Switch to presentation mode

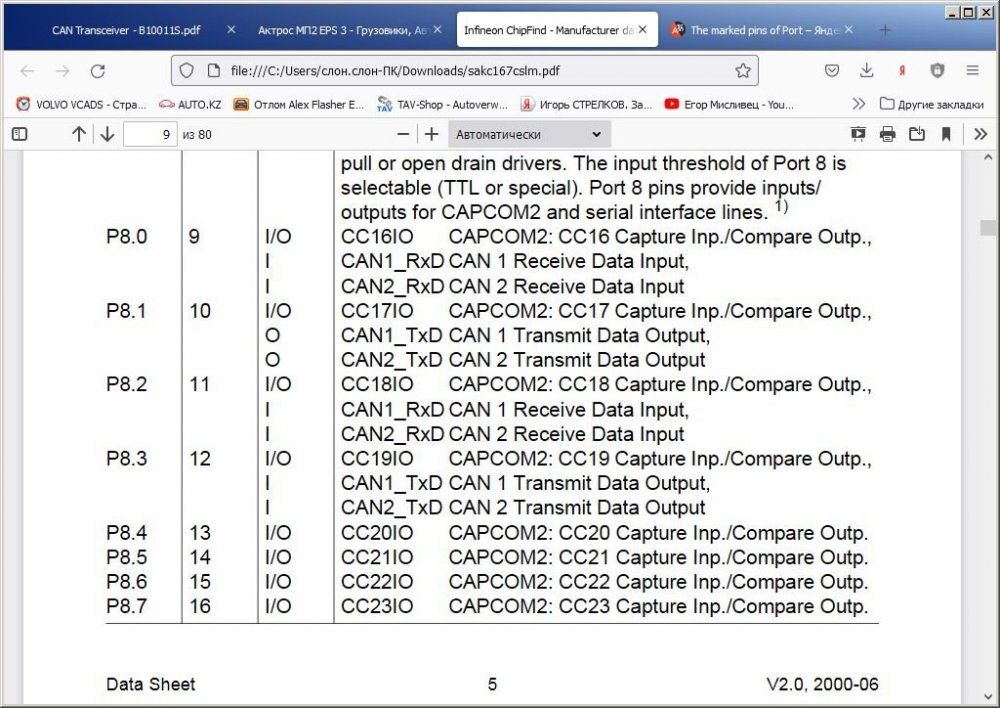tap(858, 134)
